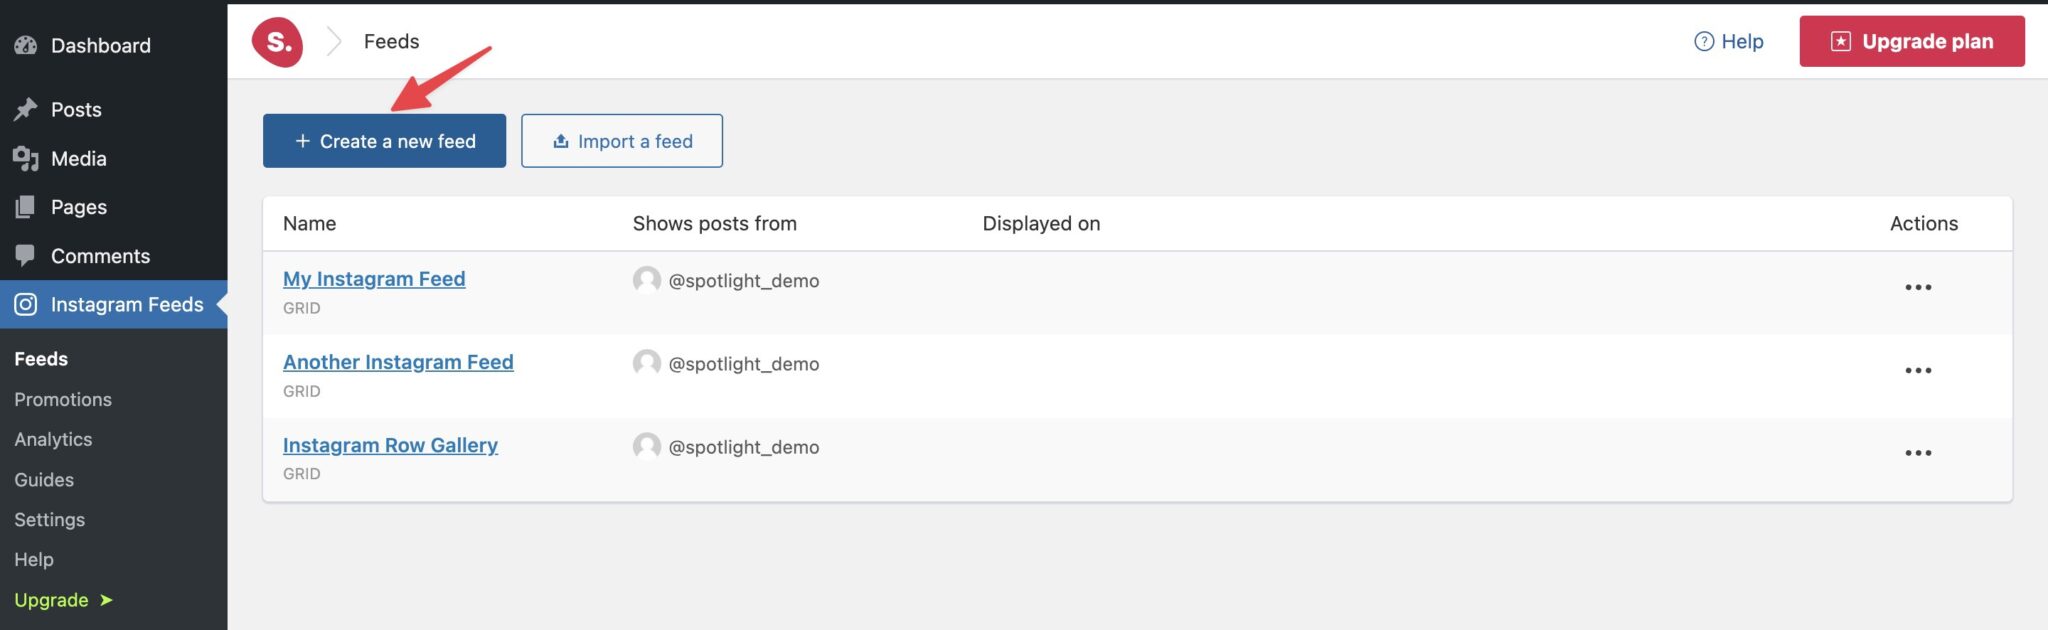Click avatar in Instagram Row Gallery row
Viewport: 2048px width, 630px height.
click(x=647, y=446)
